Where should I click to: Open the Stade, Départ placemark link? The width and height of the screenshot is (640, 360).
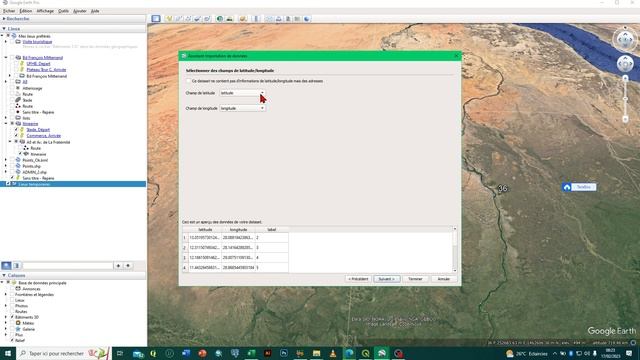click(38, 130)
